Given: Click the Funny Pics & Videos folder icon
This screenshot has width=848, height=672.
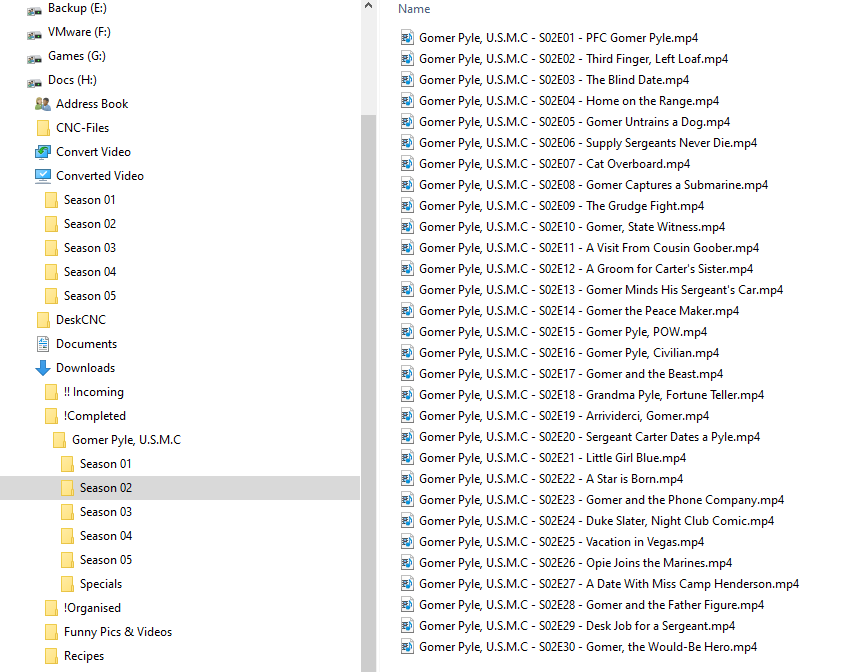Looking at the screenshot, I should 49,631.
